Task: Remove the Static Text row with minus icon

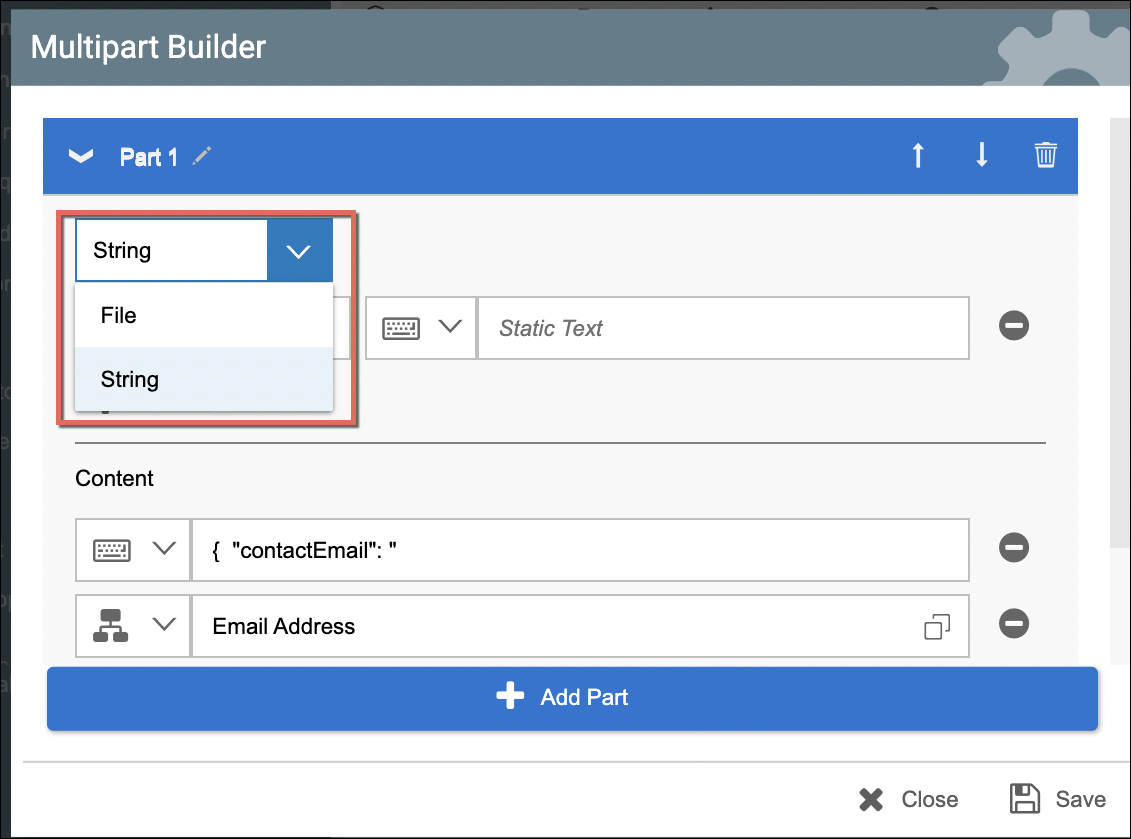Action: [x=1014, y=326]
